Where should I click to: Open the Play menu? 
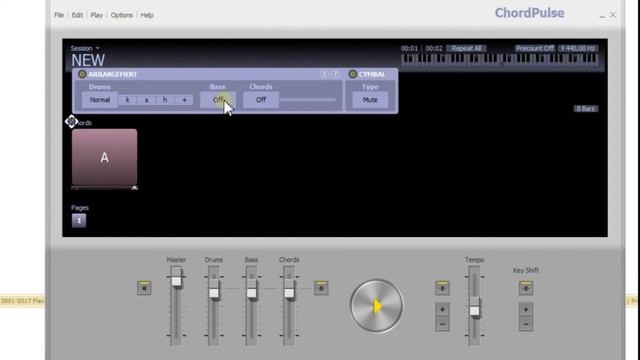tap(97, 15)
